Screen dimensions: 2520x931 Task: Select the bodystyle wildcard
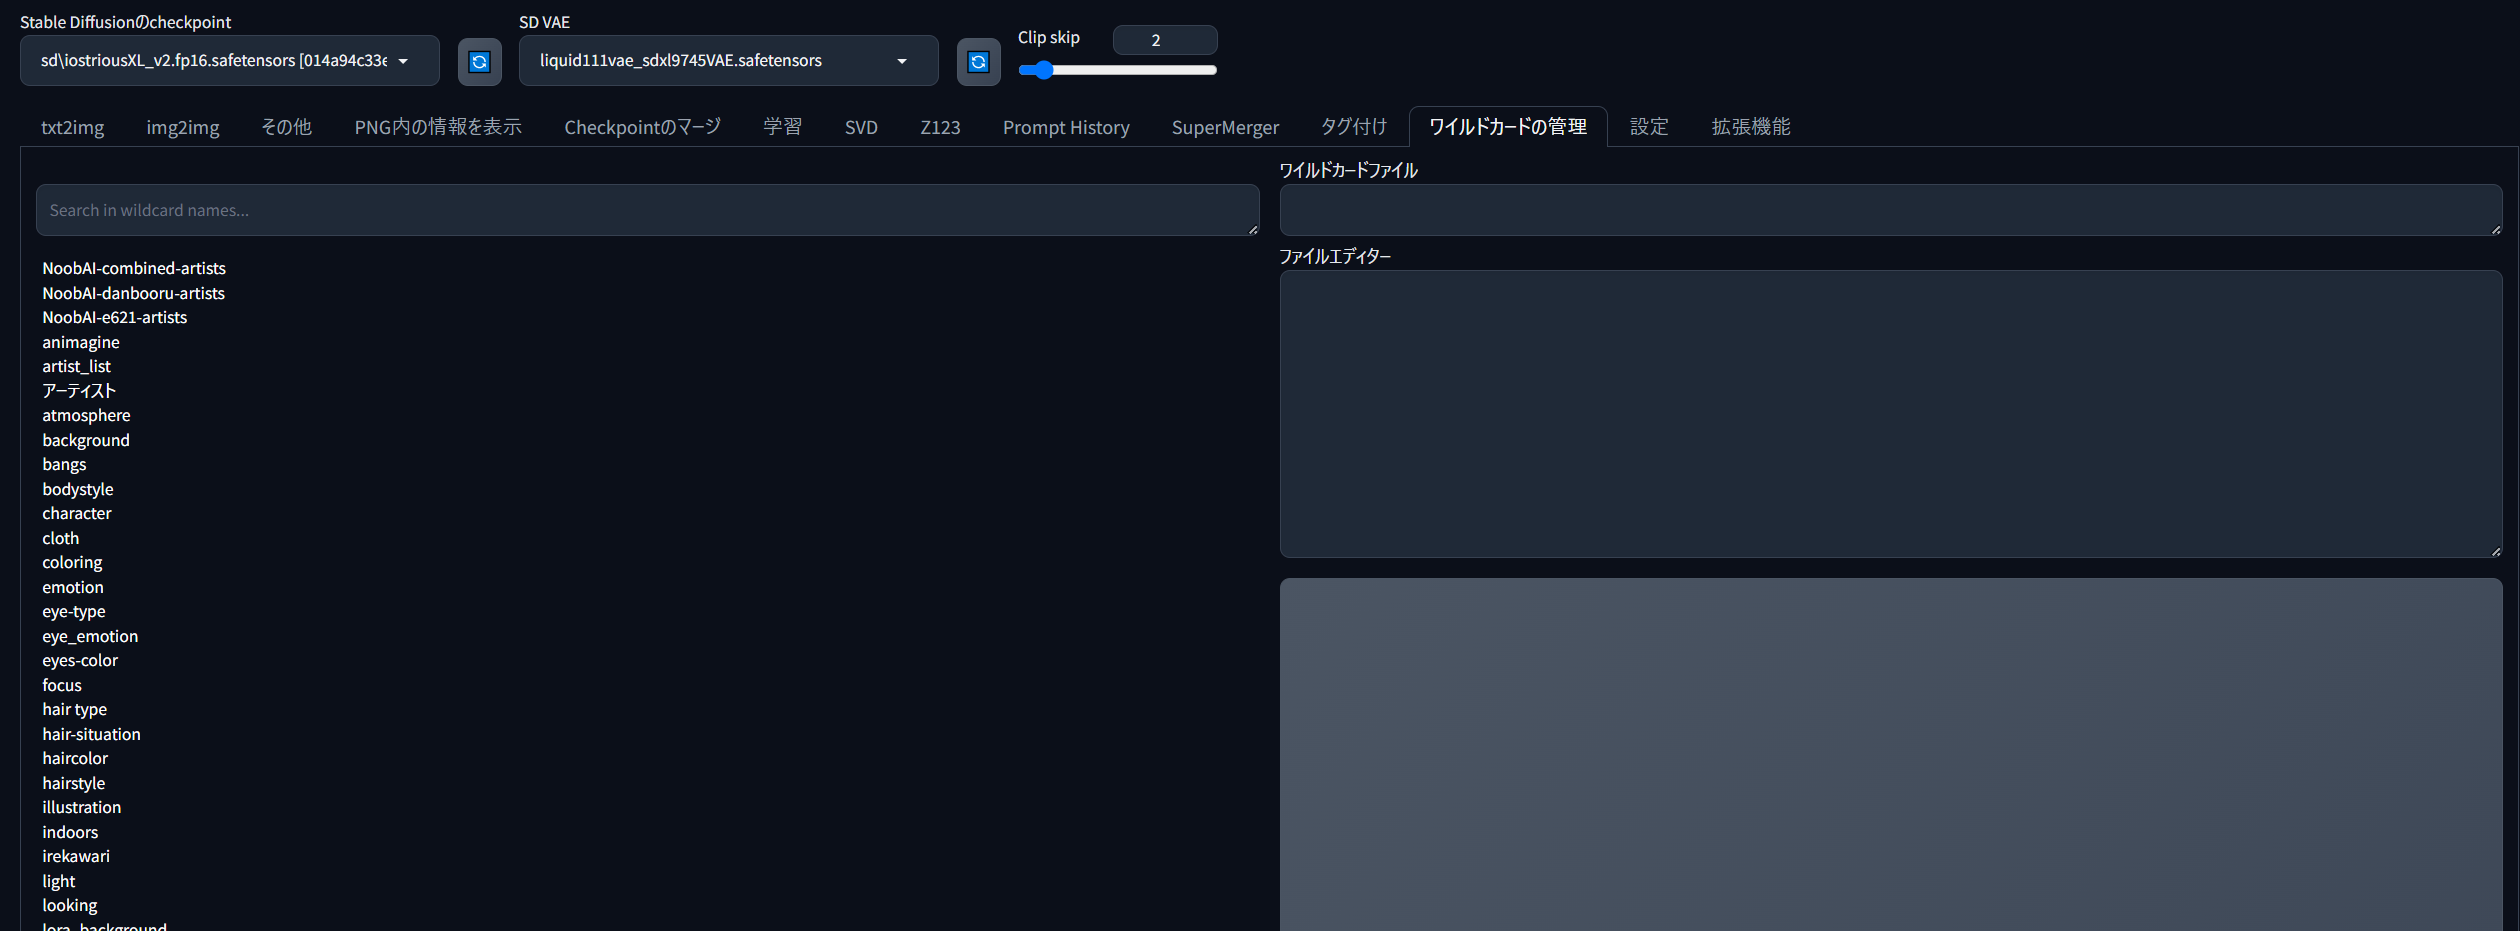coord(78,489)
